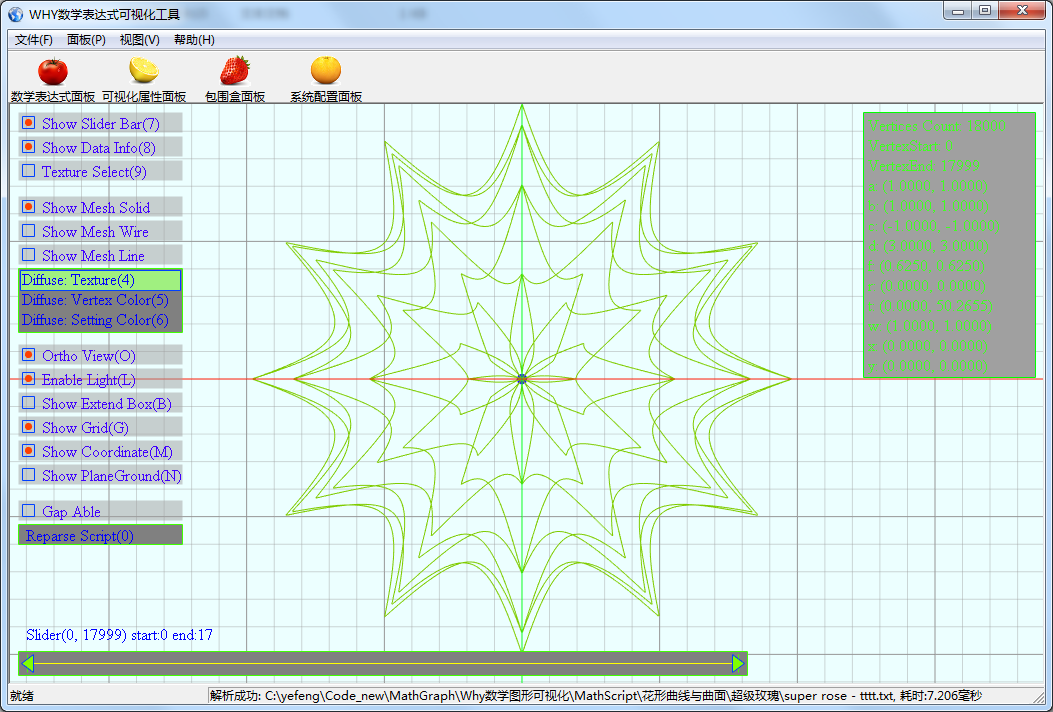Viewport: 1053px width, 712px height.
Task: Enable Texture Select(9) checkbox
Action: (x=29, y=171)
